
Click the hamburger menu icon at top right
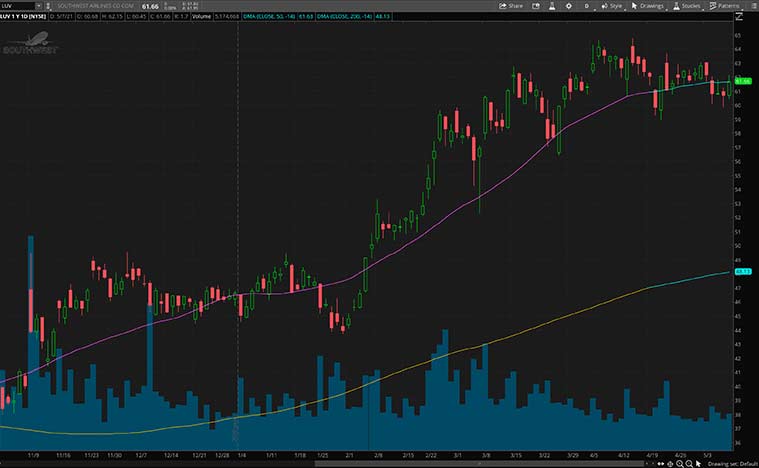point(750,6)
